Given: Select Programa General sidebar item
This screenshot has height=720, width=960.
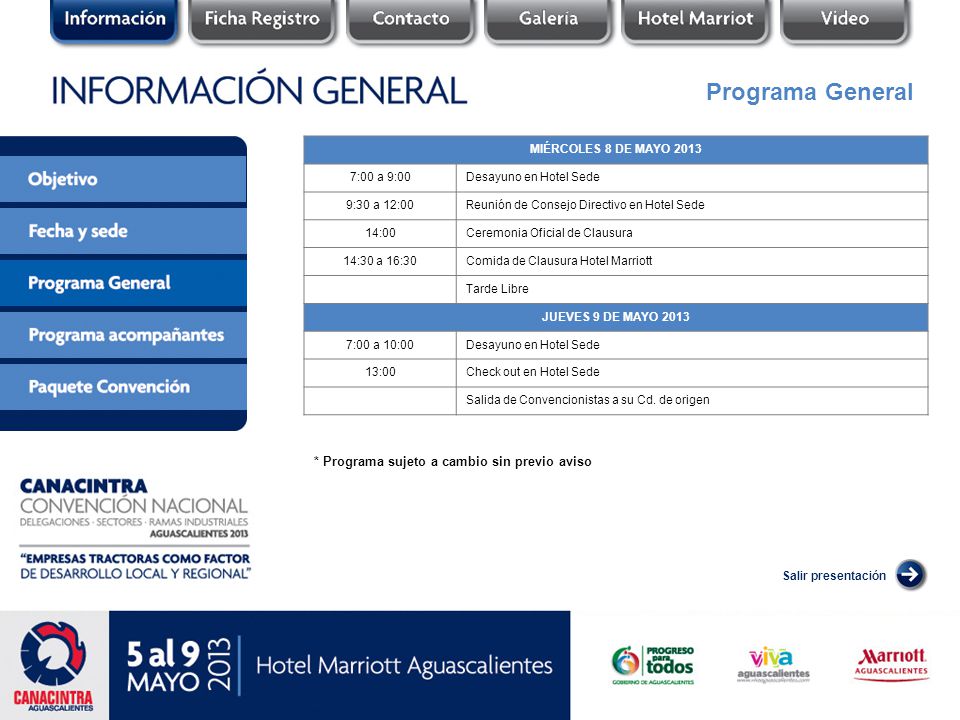Looking at the screenshot, I should [123, 283].
